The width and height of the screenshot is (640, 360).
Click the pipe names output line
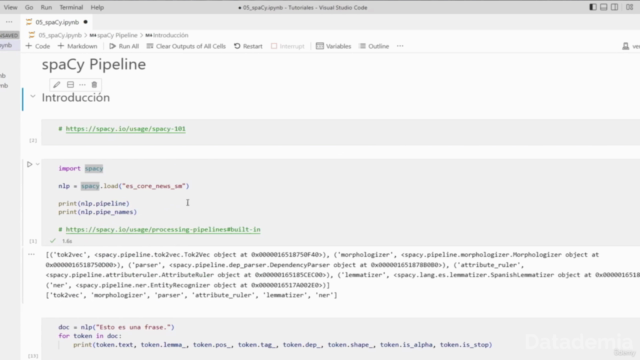191,295
